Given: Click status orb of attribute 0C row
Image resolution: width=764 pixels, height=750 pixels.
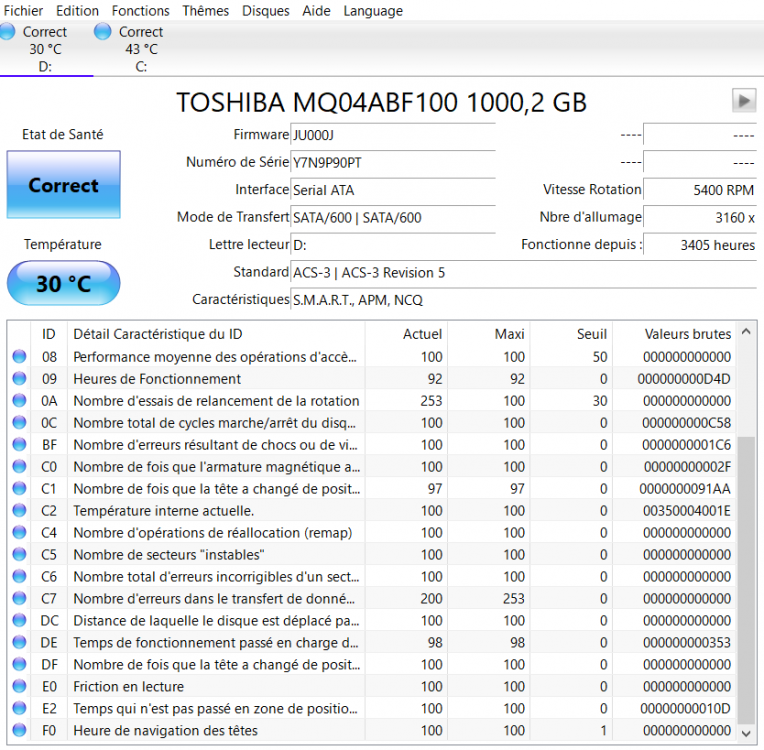Looking at the screenshot, I should point(19,423).
